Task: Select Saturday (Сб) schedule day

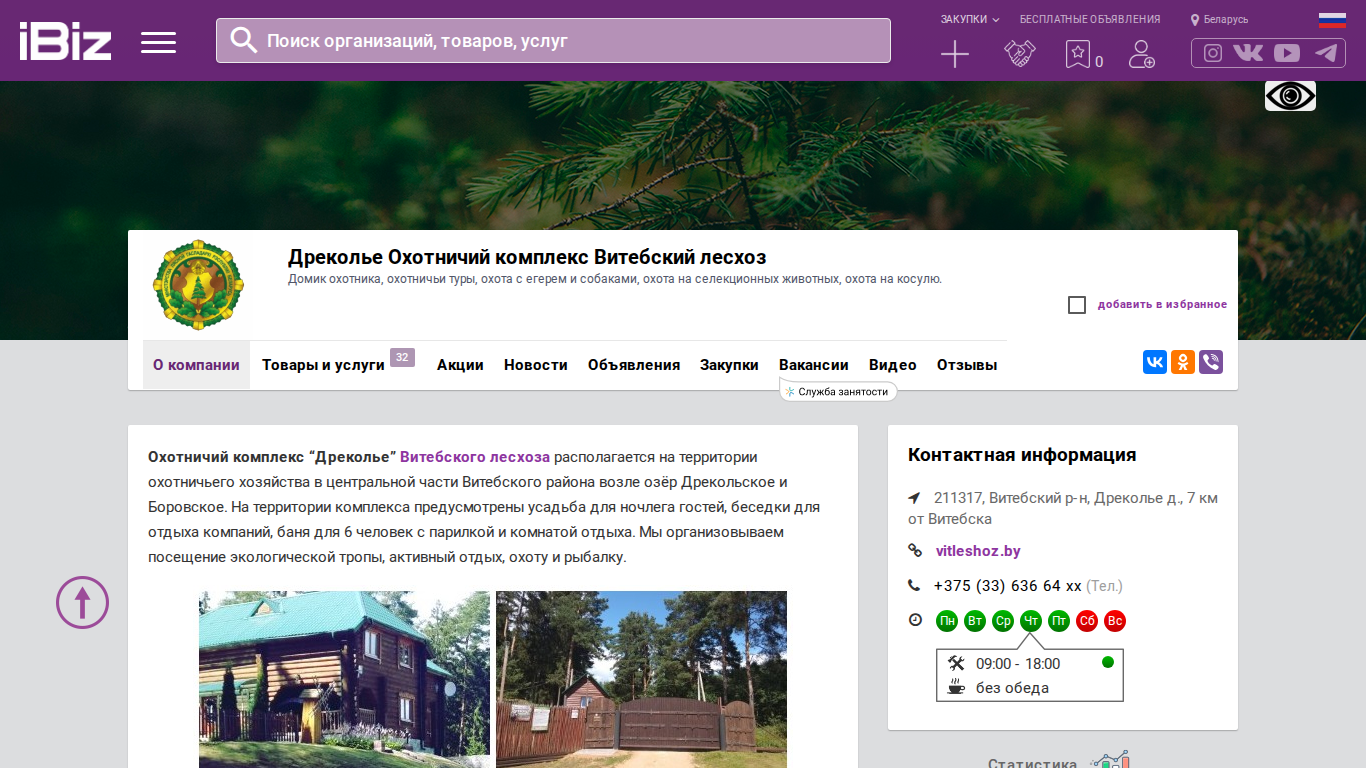Action: (x=1087, y=621)
